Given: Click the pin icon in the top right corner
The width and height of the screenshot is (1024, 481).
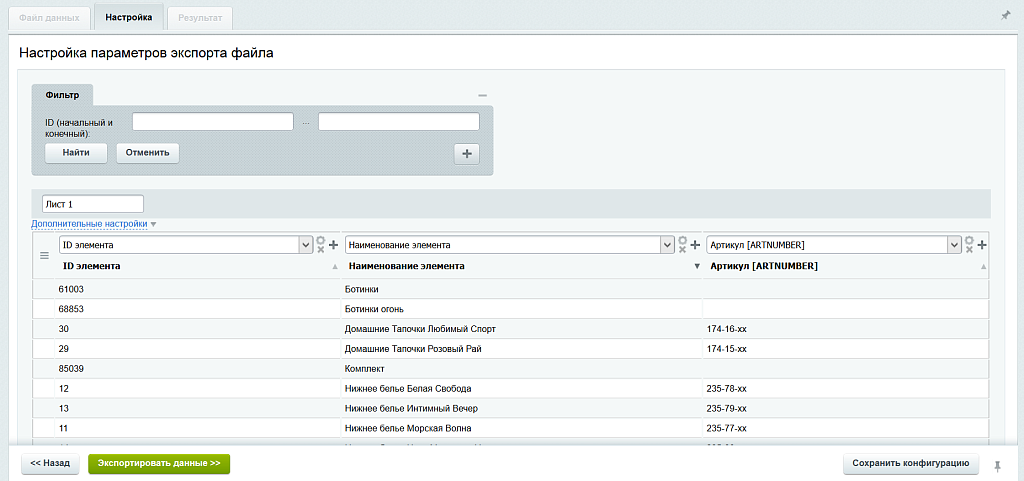Looking at the screenshot, I should (1005, 16).
